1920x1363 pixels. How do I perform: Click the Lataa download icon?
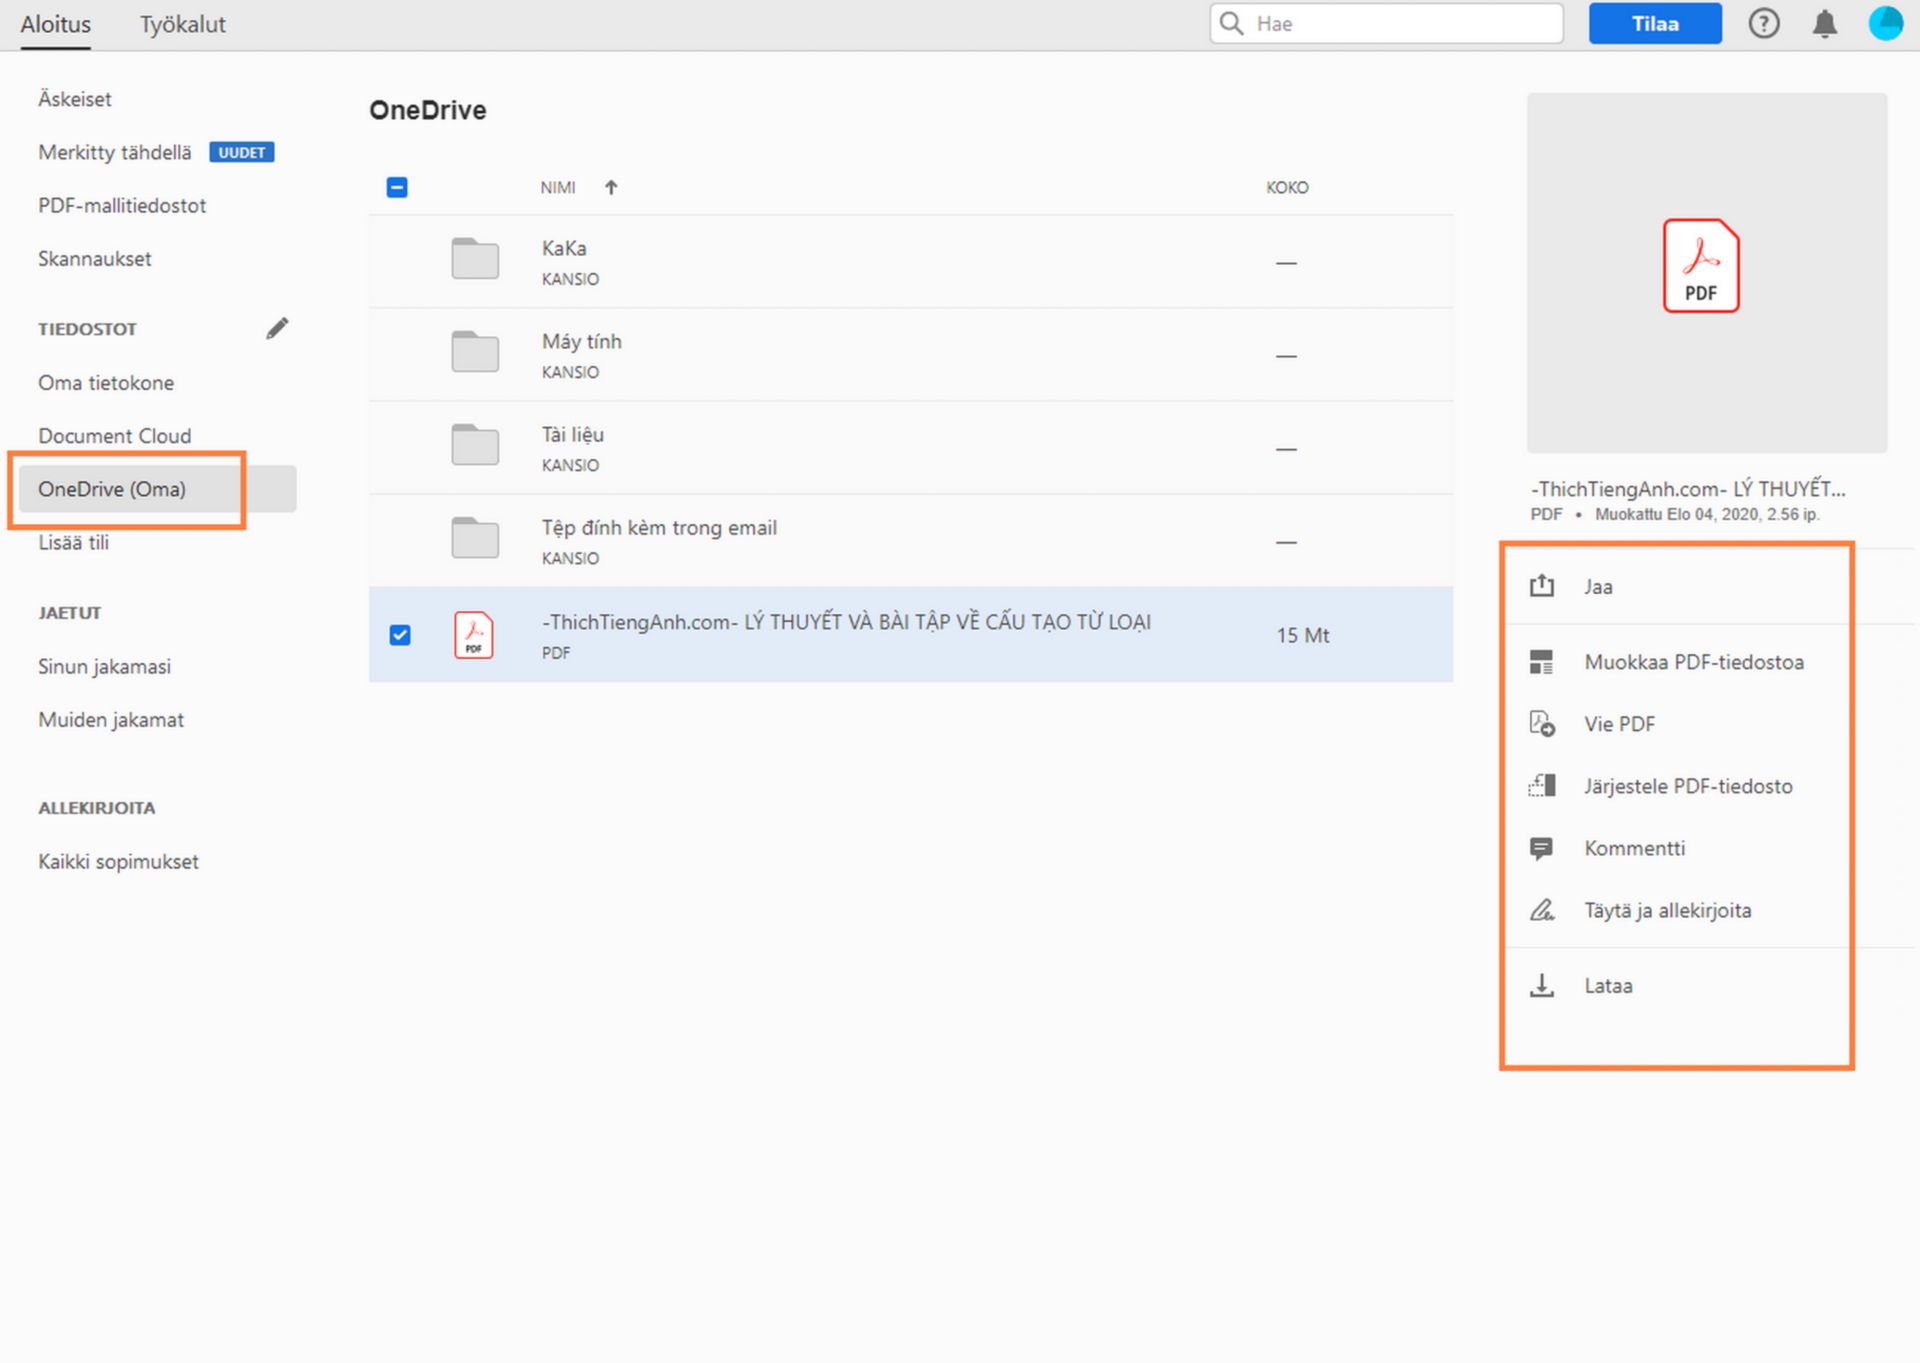[x=1543, y=985]
